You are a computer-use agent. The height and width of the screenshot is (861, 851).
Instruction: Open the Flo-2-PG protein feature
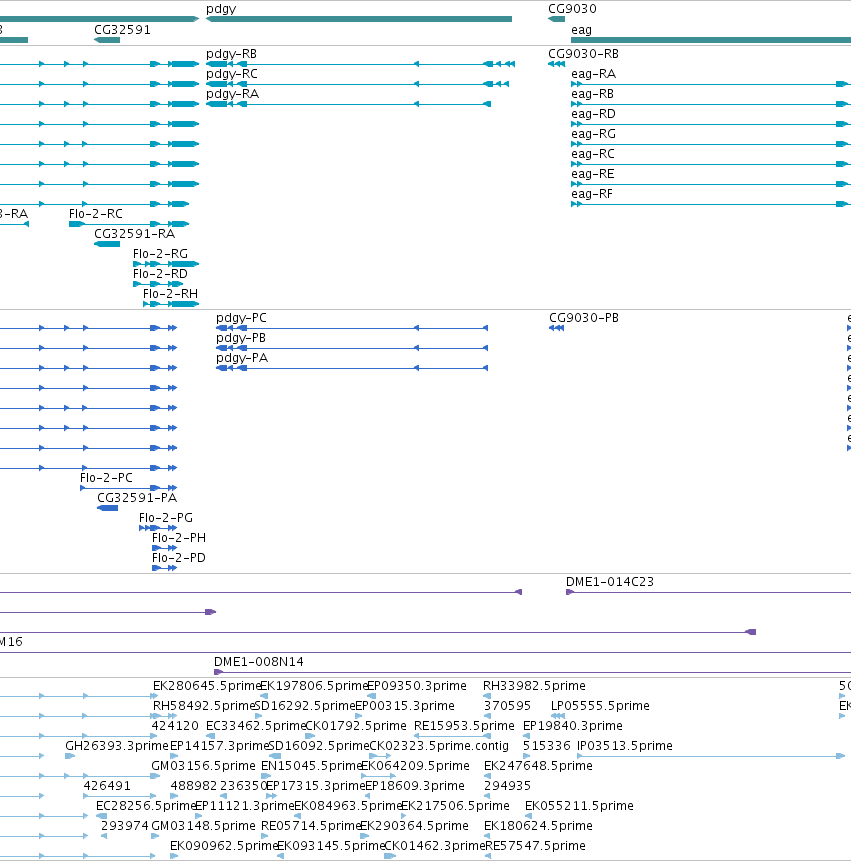(x=158, y=528)
